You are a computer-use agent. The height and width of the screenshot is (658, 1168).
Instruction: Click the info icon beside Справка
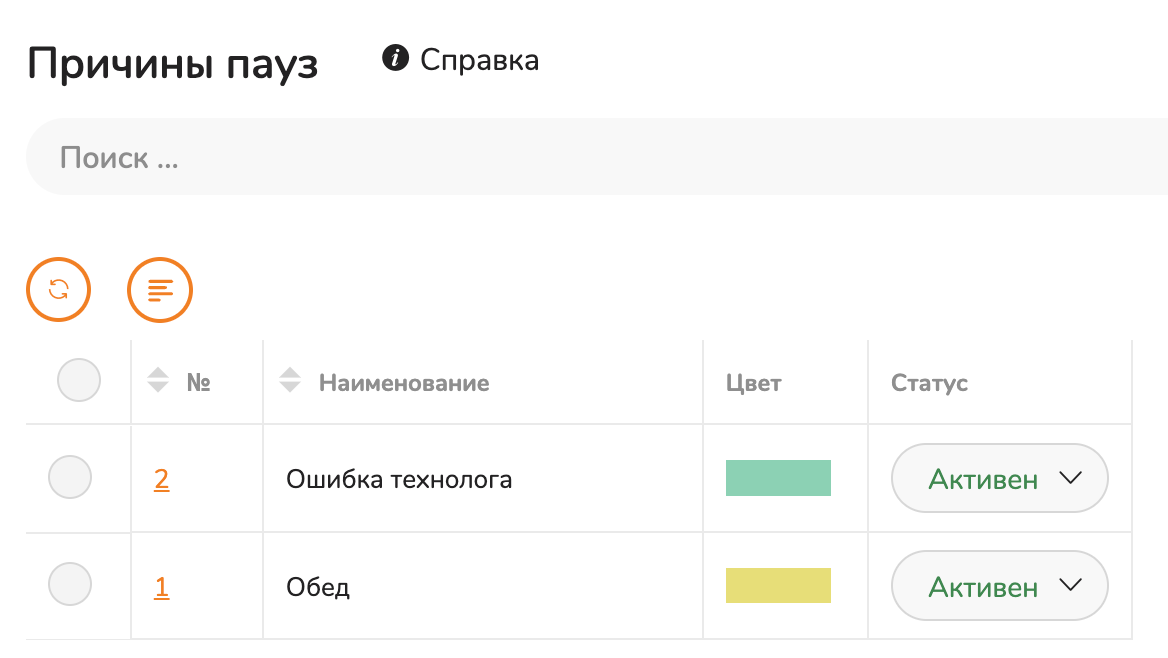point(396,57)
